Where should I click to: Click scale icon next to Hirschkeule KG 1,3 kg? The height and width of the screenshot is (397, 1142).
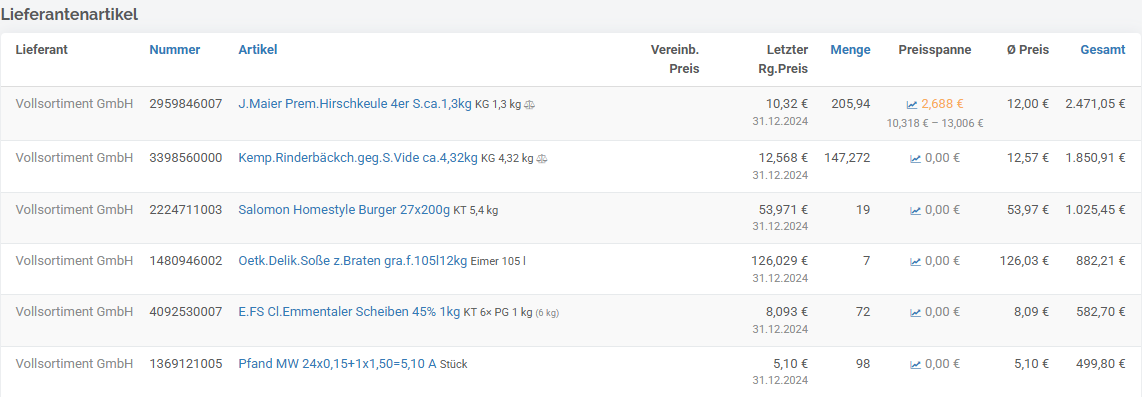(529, 105)
